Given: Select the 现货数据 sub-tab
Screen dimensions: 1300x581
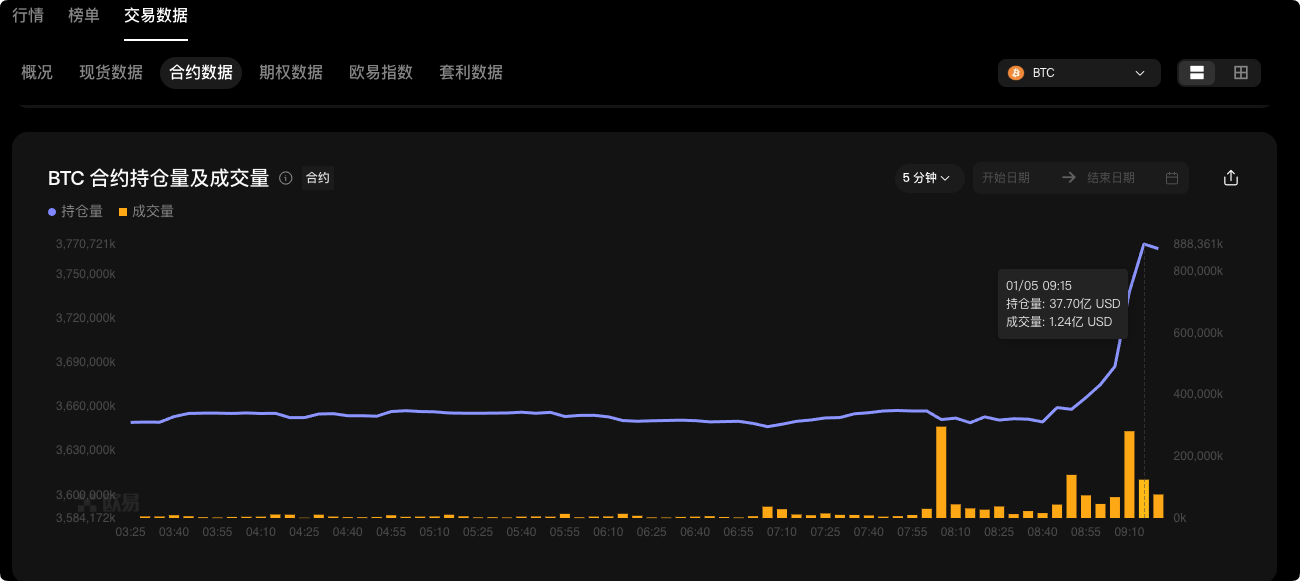Looking at the screenshot, I should click(111, 72).
